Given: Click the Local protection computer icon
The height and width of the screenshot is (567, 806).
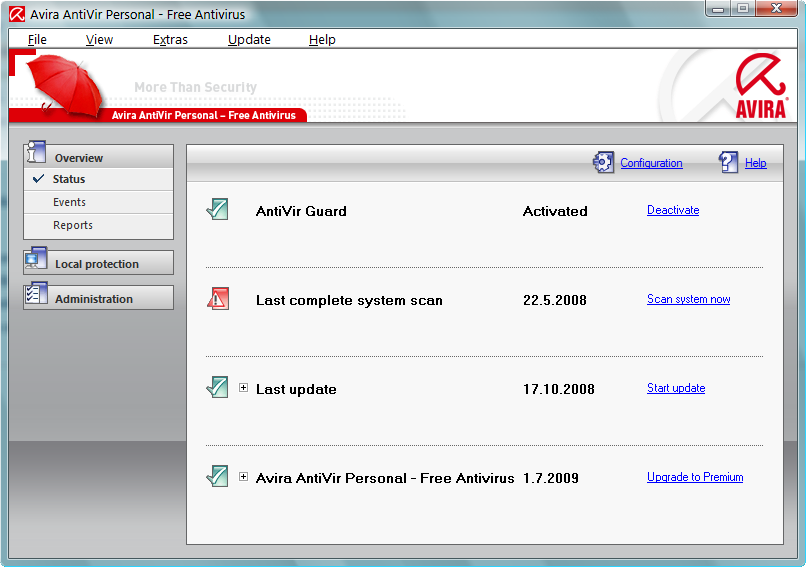Looking at the screenshot, I should pyautogui.click(x=36, y=259).
